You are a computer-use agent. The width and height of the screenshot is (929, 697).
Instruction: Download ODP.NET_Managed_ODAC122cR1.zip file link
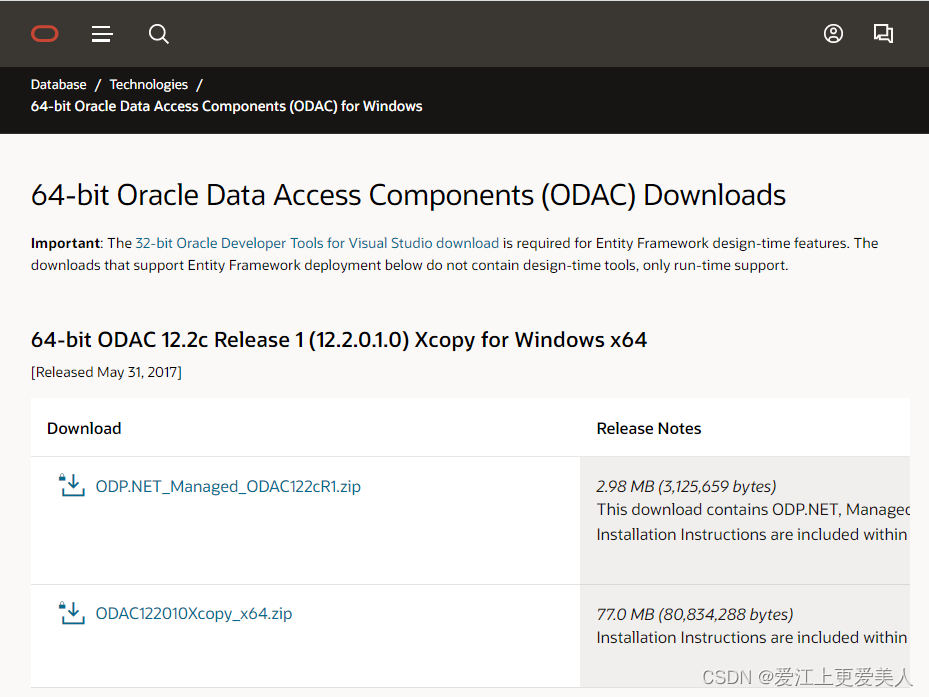point(228,487)
